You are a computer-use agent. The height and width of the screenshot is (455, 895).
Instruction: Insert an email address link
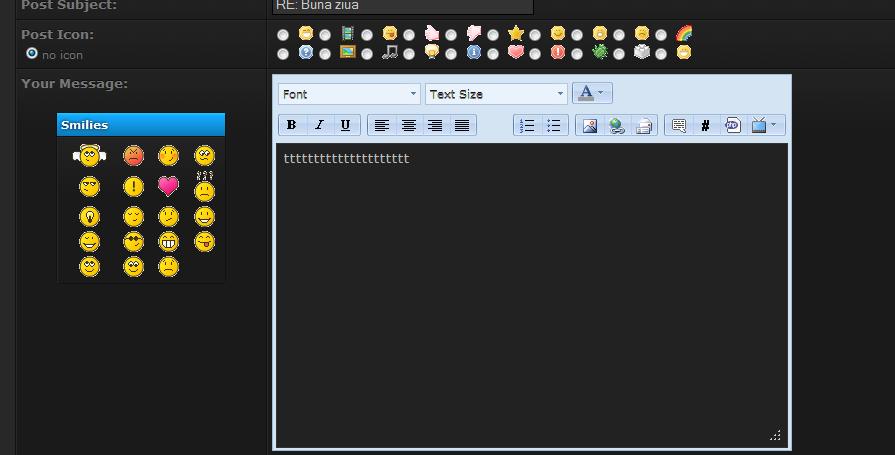point(643,125)
